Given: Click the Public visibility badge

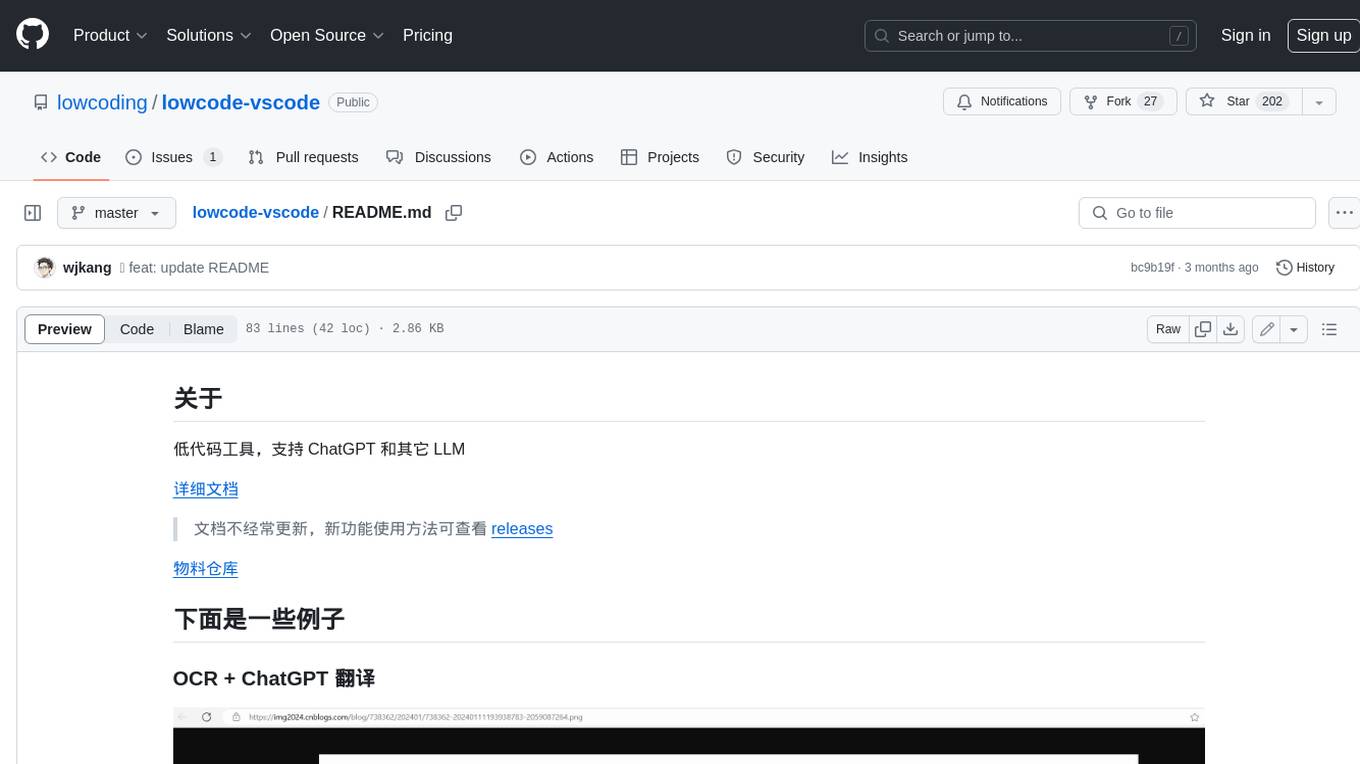Looking at the screenshot, I should pos(353,102).
